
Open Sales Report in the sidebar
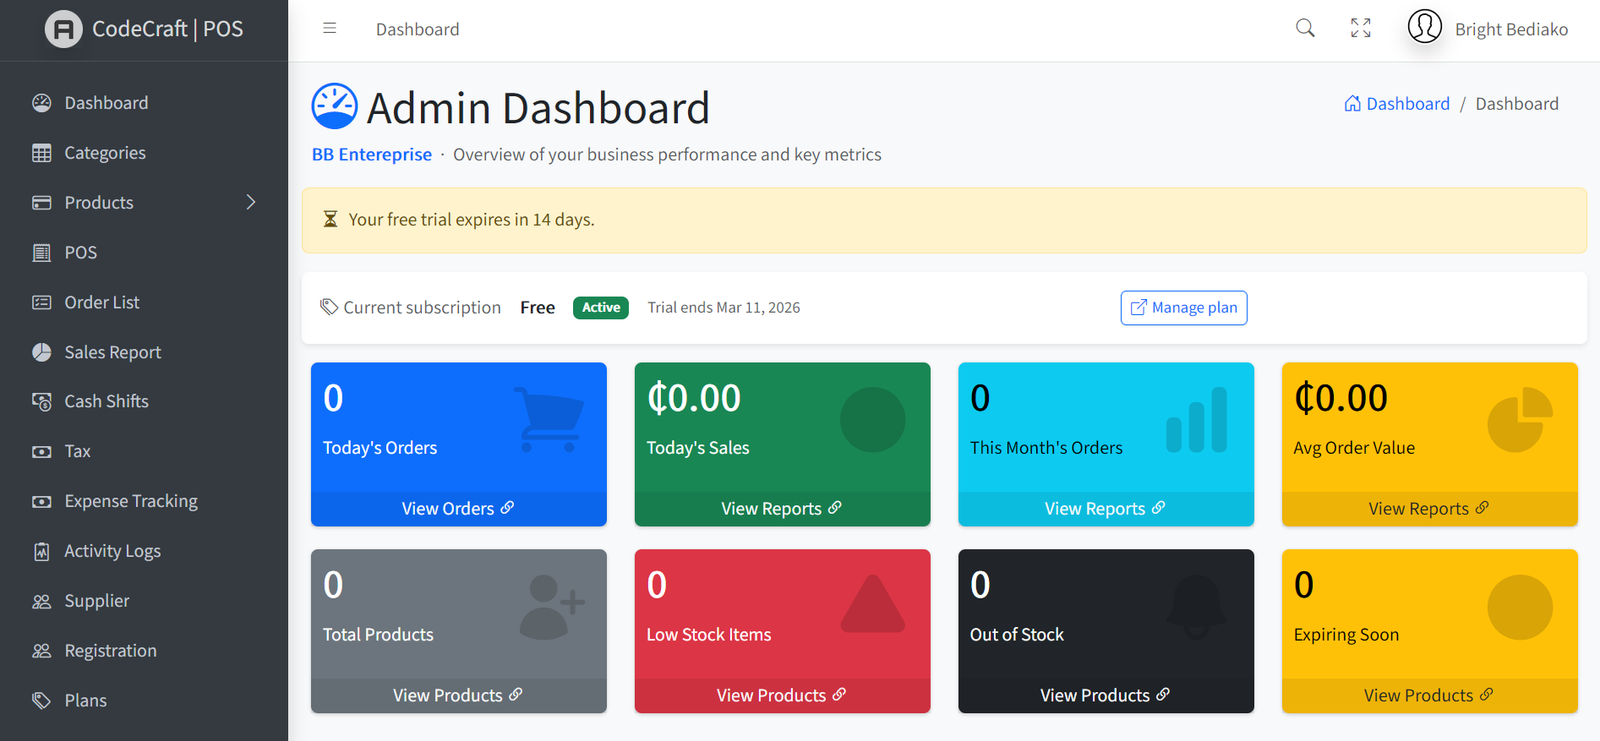point(112,352)
